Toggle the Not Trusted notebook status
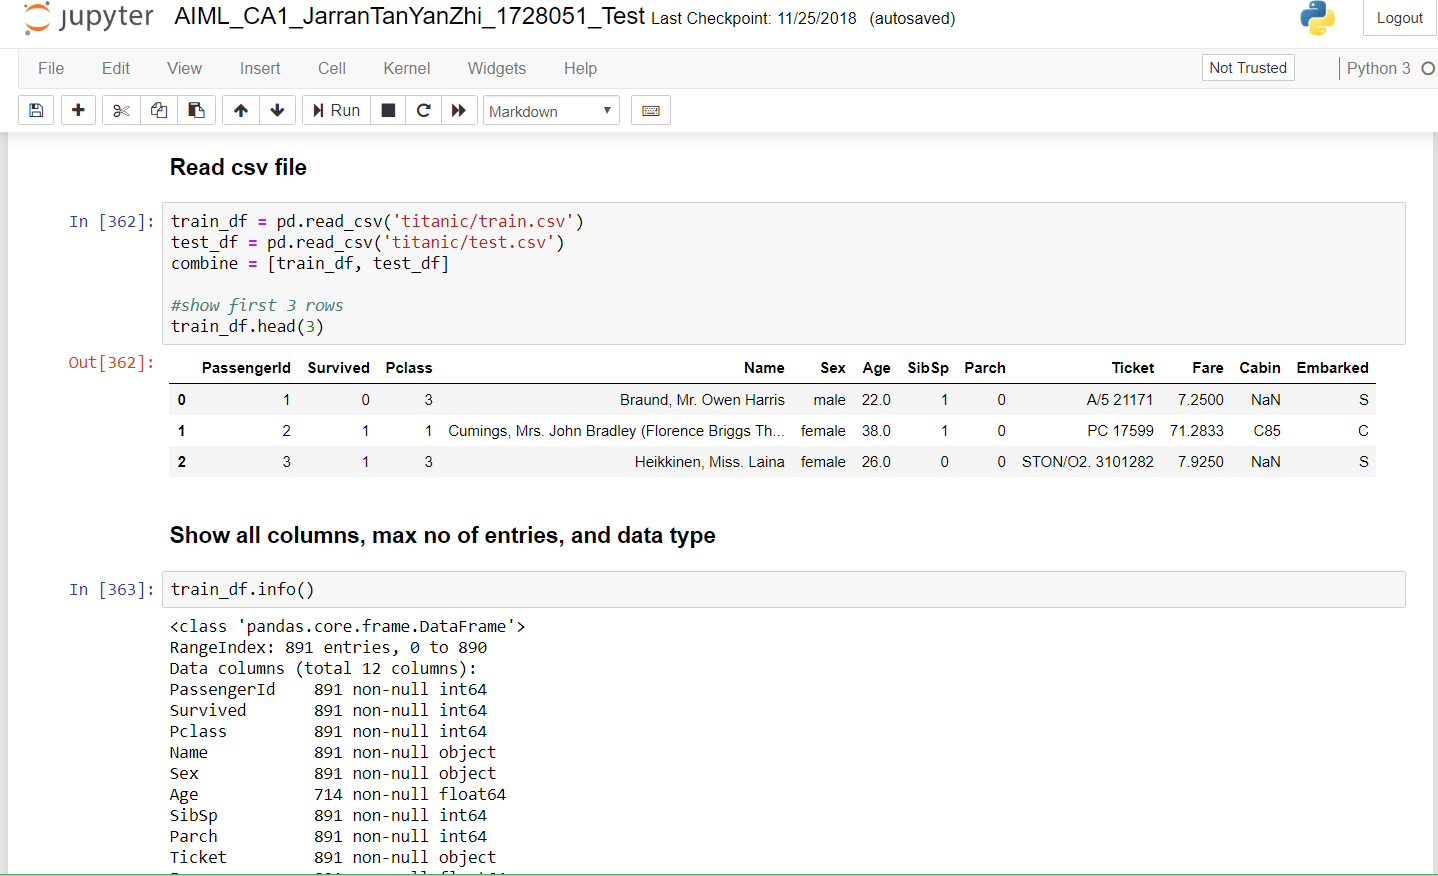Image resolution: width=1438 pixels, height=876 pixels. tap(1247, 68)
